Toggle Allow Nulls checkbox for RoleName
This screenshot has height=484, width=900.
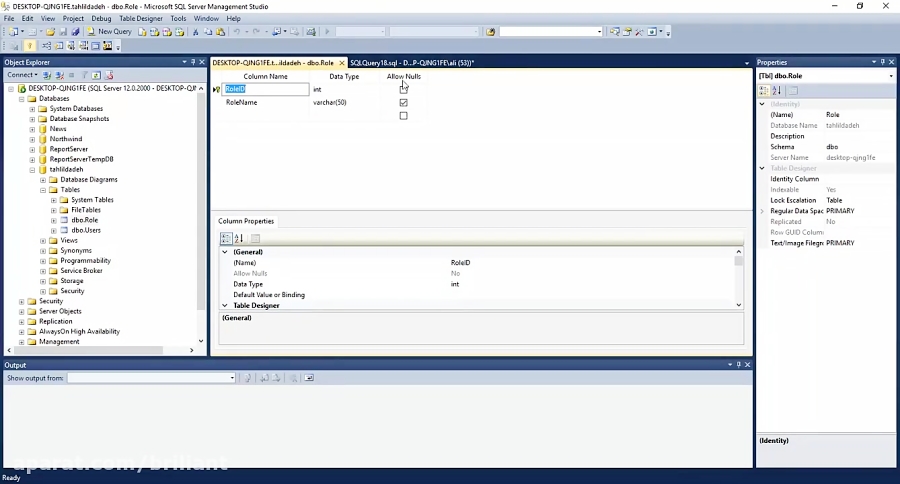pos(404,102)
